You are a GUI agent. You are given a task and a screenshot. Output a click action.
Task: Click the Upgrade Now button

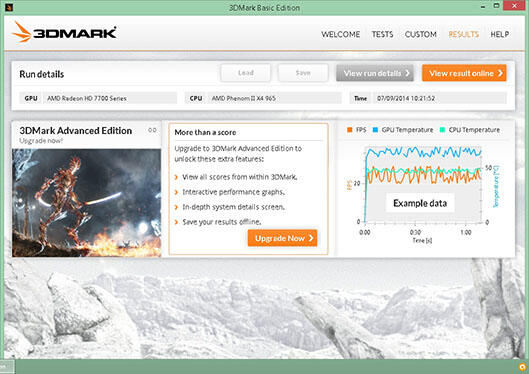(x=282, y=238)
